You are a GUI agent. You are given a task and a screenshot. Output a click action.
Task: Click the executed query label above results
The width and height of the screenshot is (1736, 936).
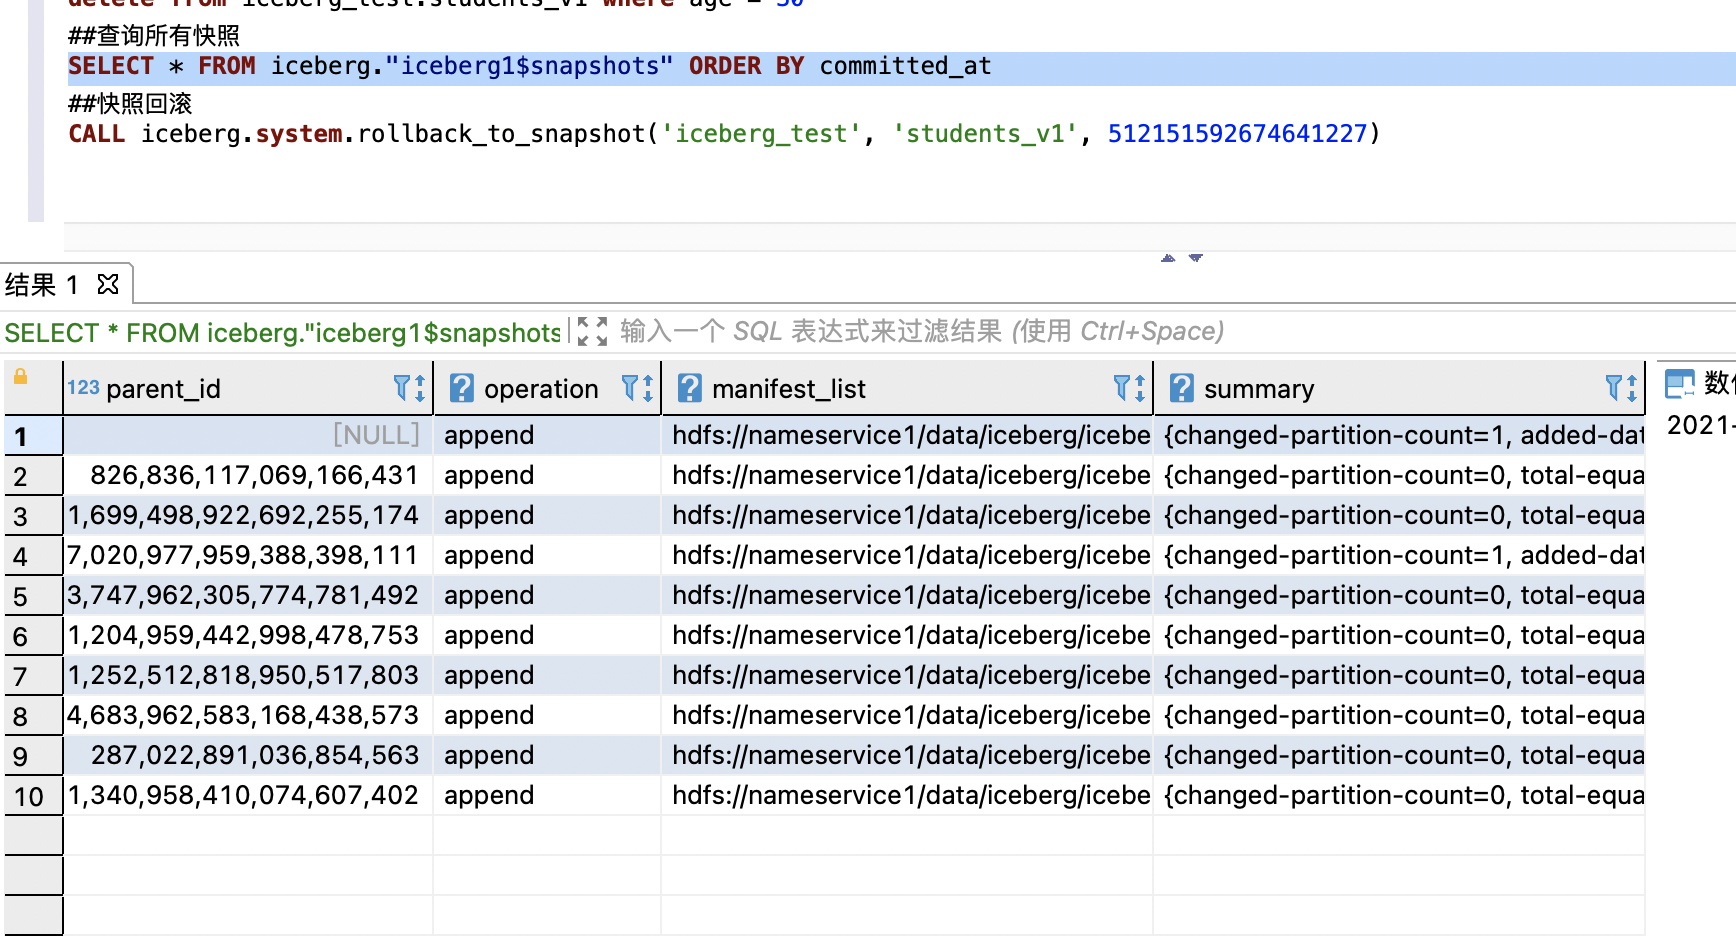coord(283,332)
